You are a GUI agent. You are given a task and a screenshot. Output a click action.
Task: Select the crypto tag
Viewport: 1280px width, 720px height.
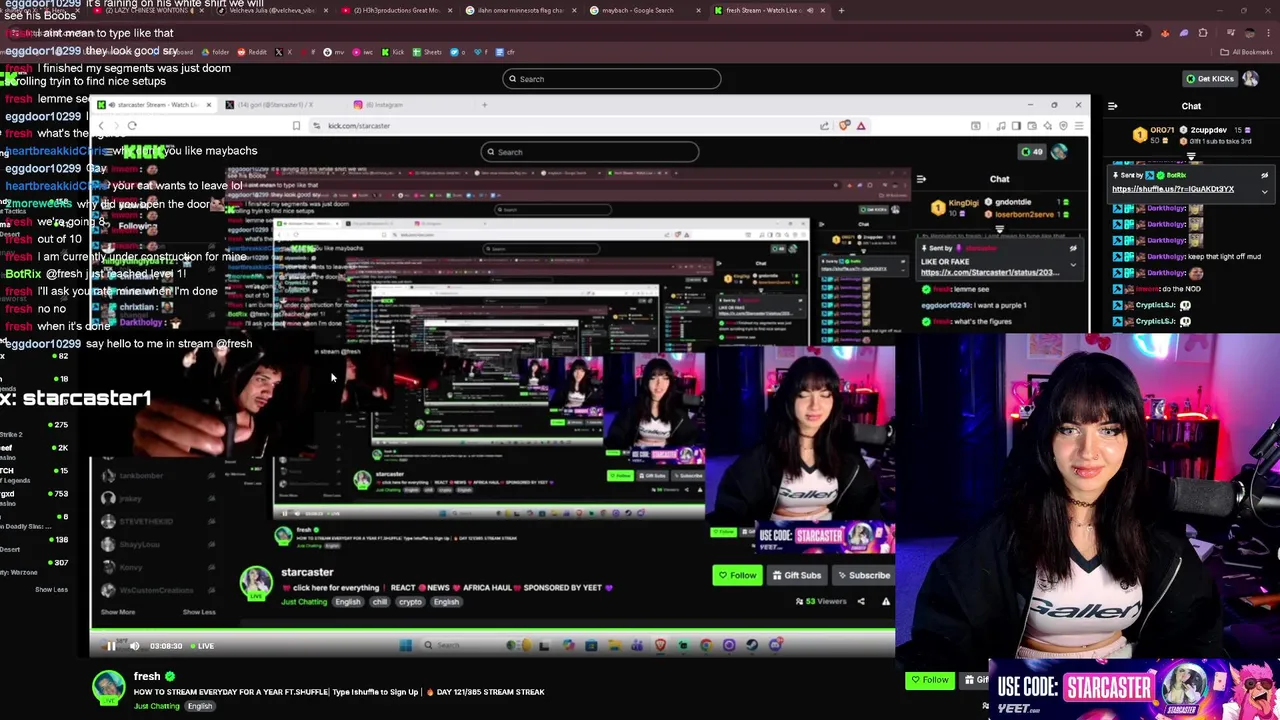click(410, 602)
